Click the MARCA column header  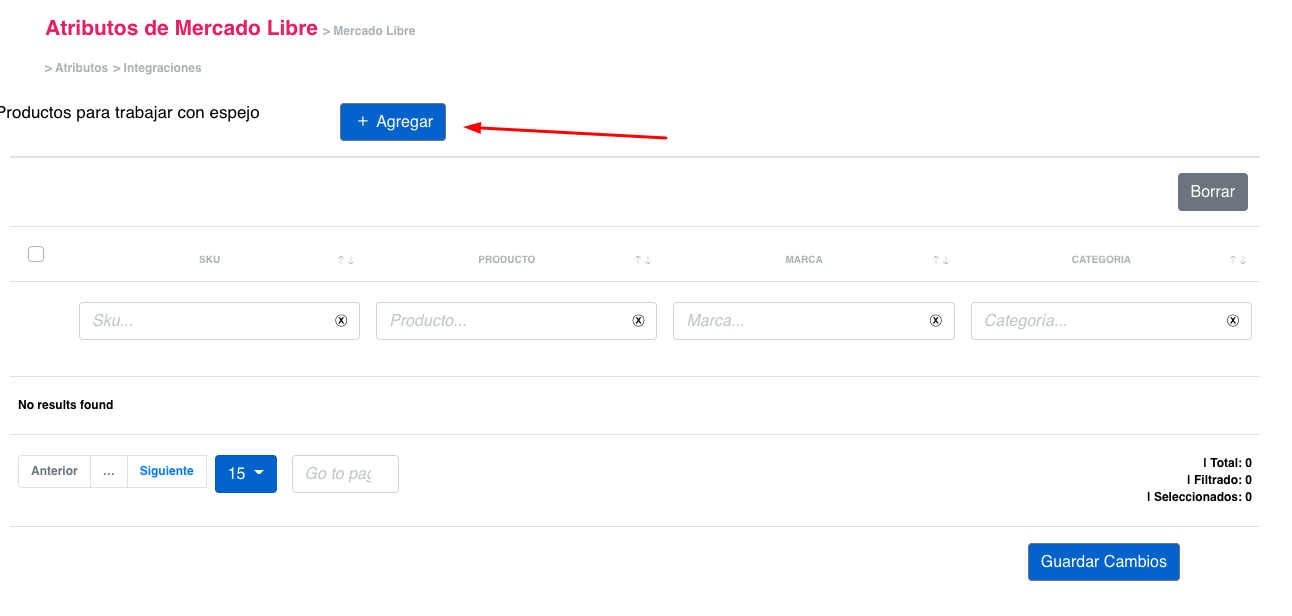point(804,260)
